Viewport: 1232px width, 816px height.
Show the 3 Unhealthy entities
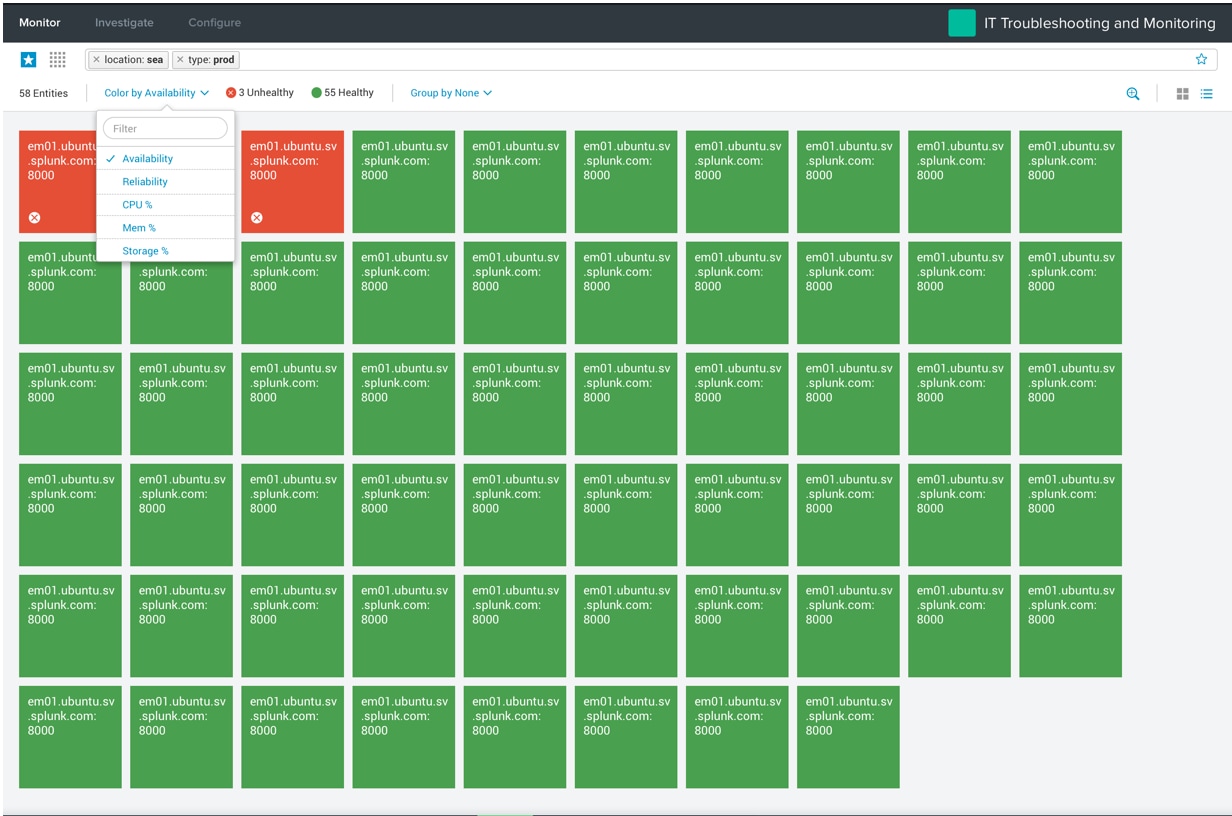[260, 93]
